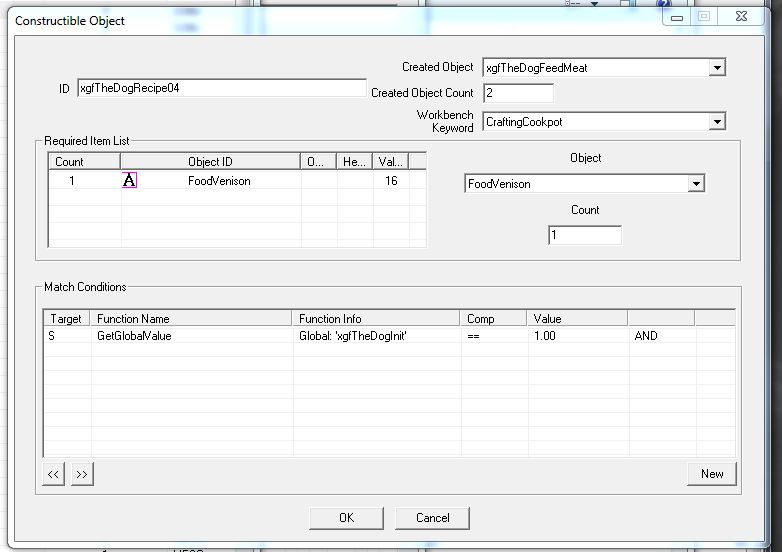
Task: Sort by the Object ID column header
Action: click(210, 161)
